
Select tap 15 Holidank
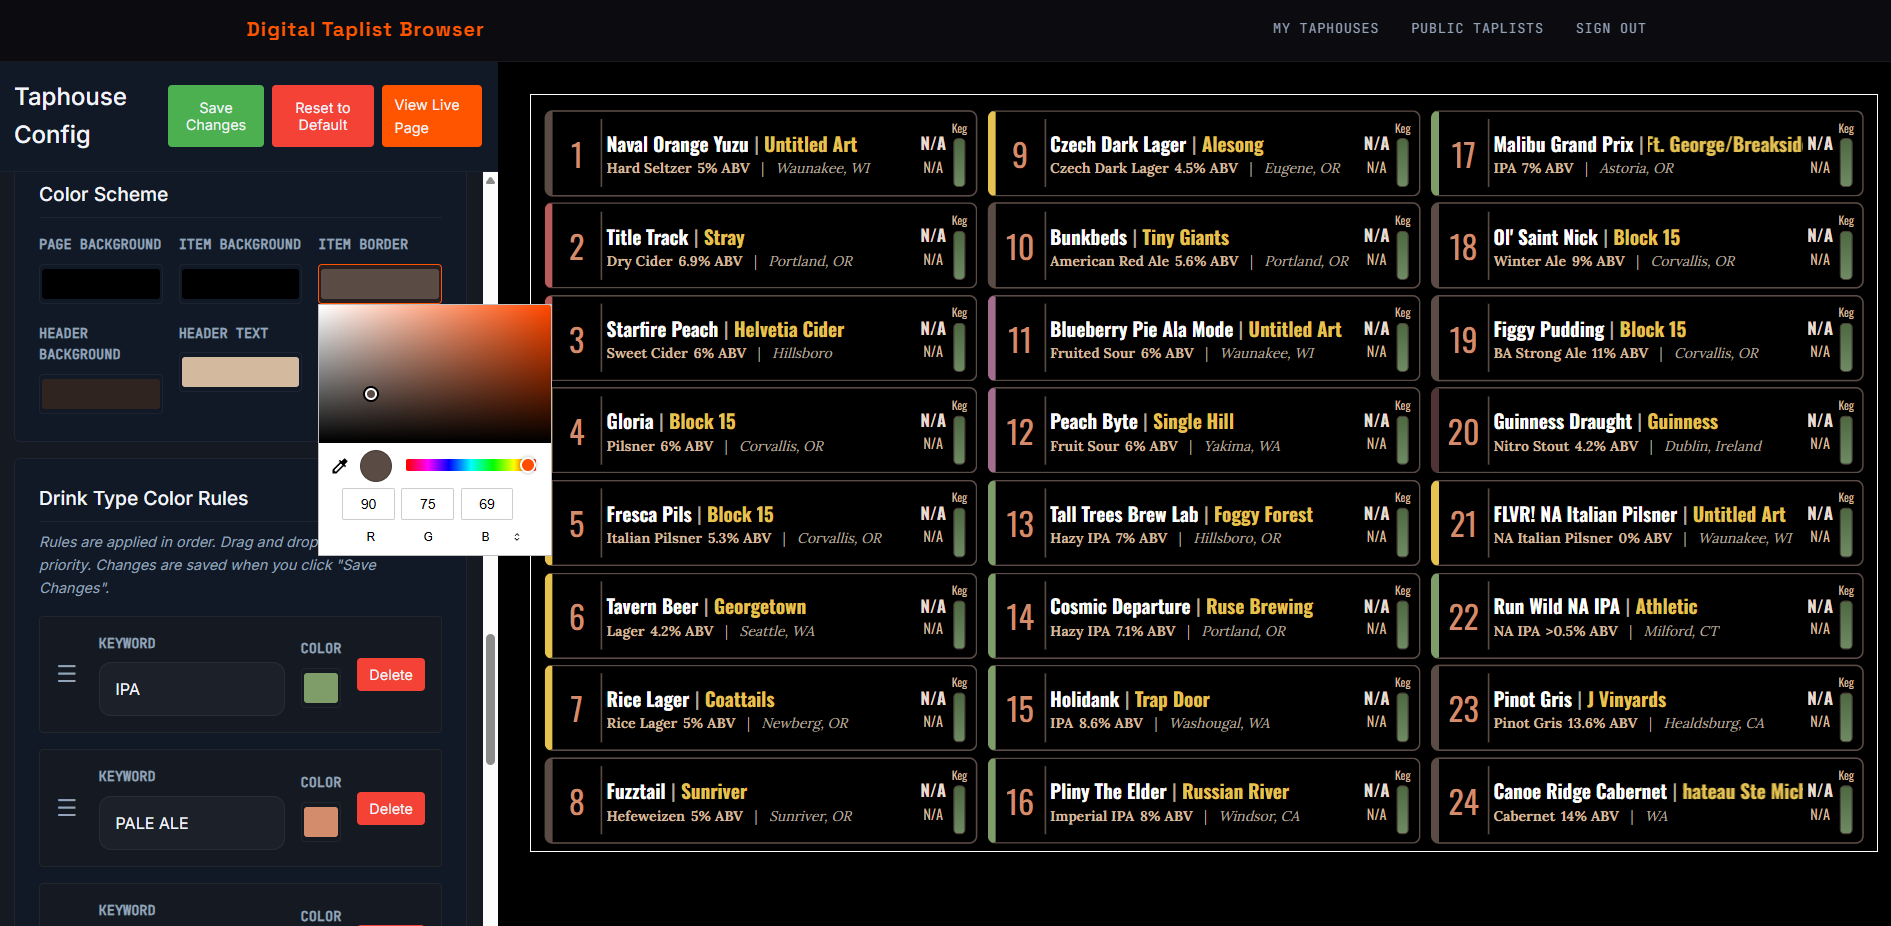click(x=1204, y=708)
